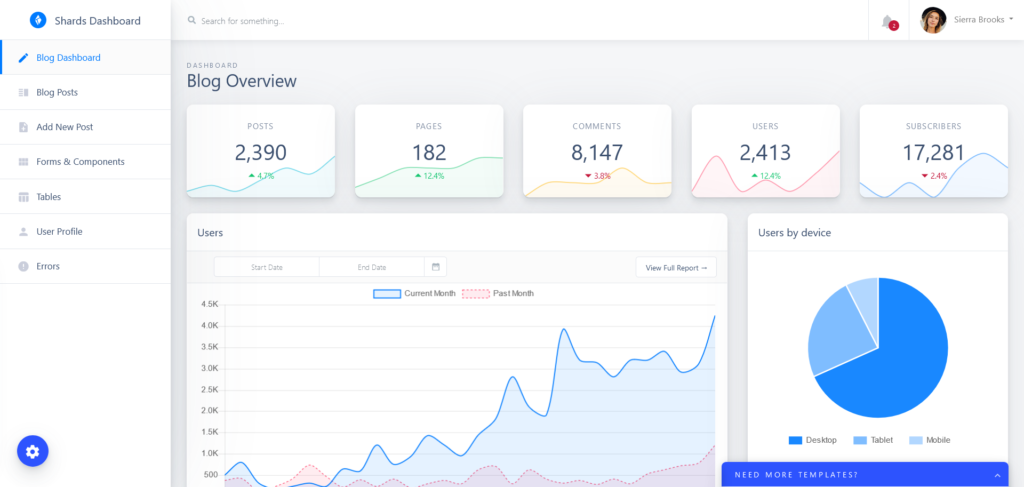Screen dimensions: 1024x487
Task: Click the 2.4% decrease indicator
Action: pos(933,176)
